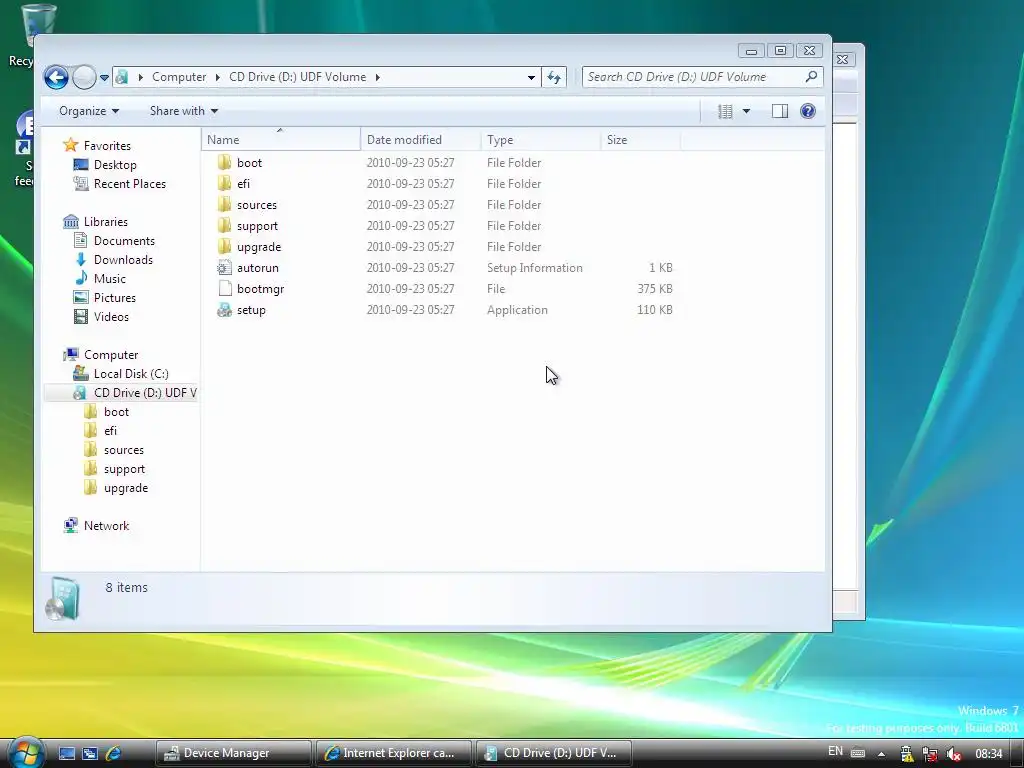Open the Share with menu
Screen dimensions: 1024x768
184,111
